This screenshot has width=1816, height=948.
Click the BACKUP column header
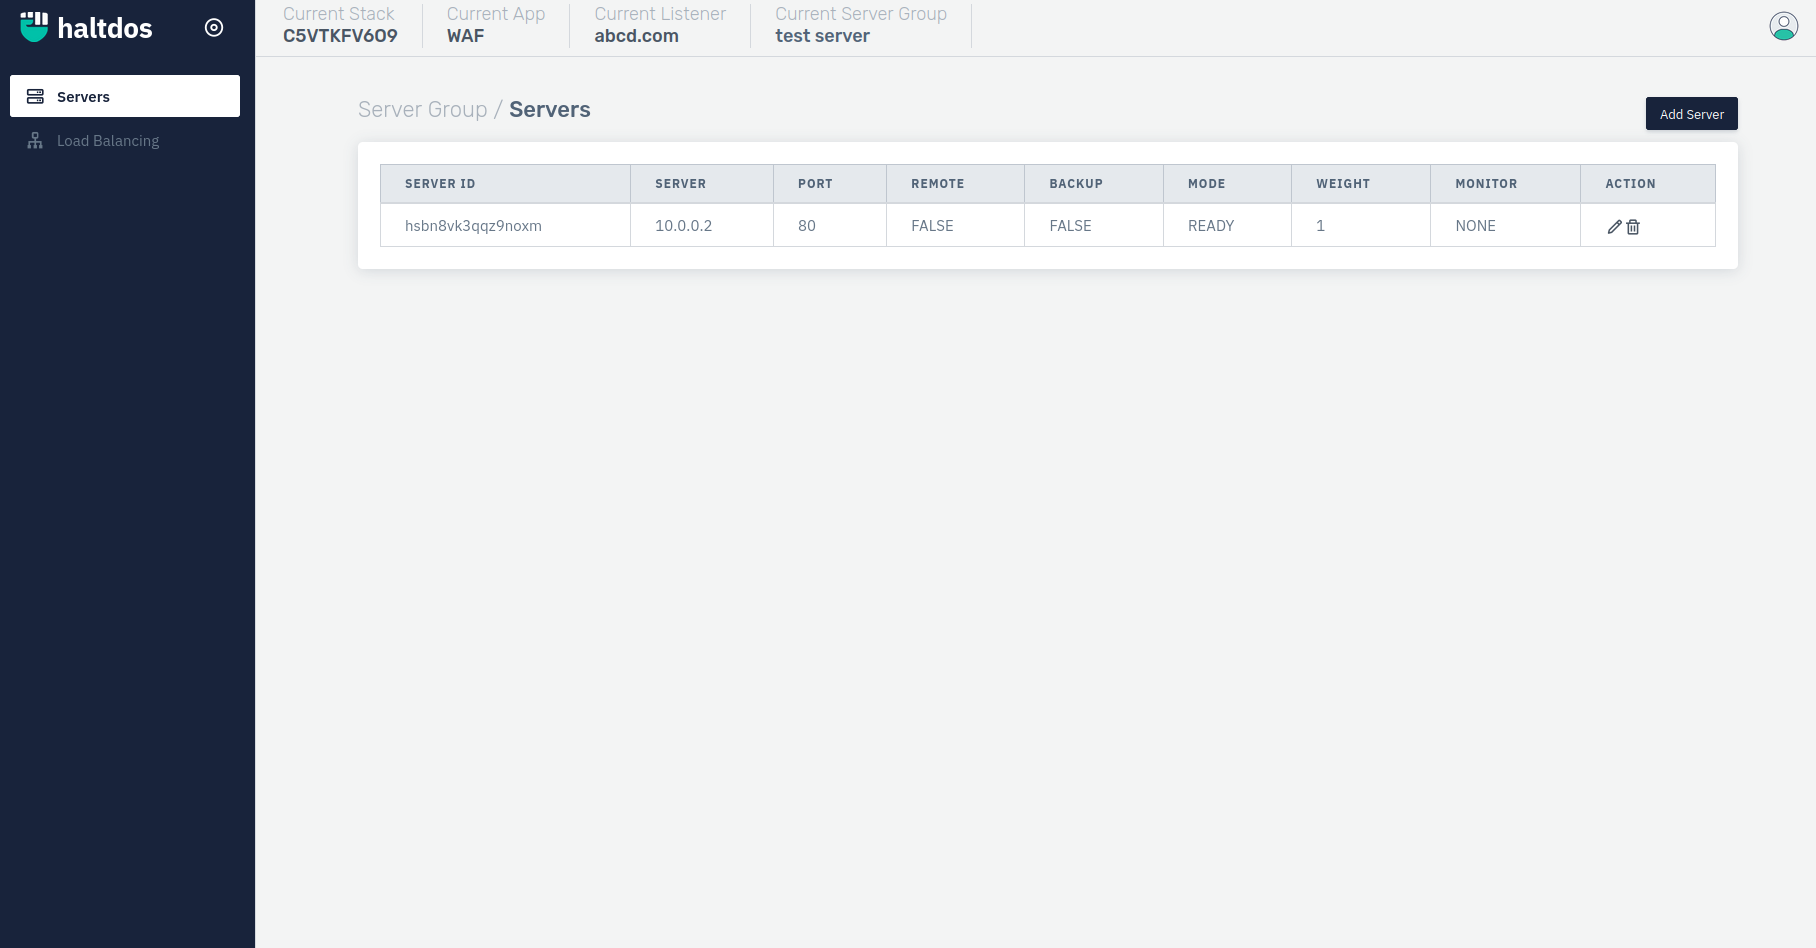click(1094, 184)
